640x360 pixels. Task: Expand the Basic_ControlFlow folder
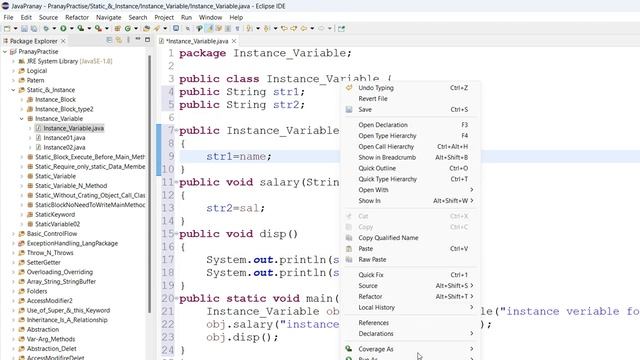point(13,234)
